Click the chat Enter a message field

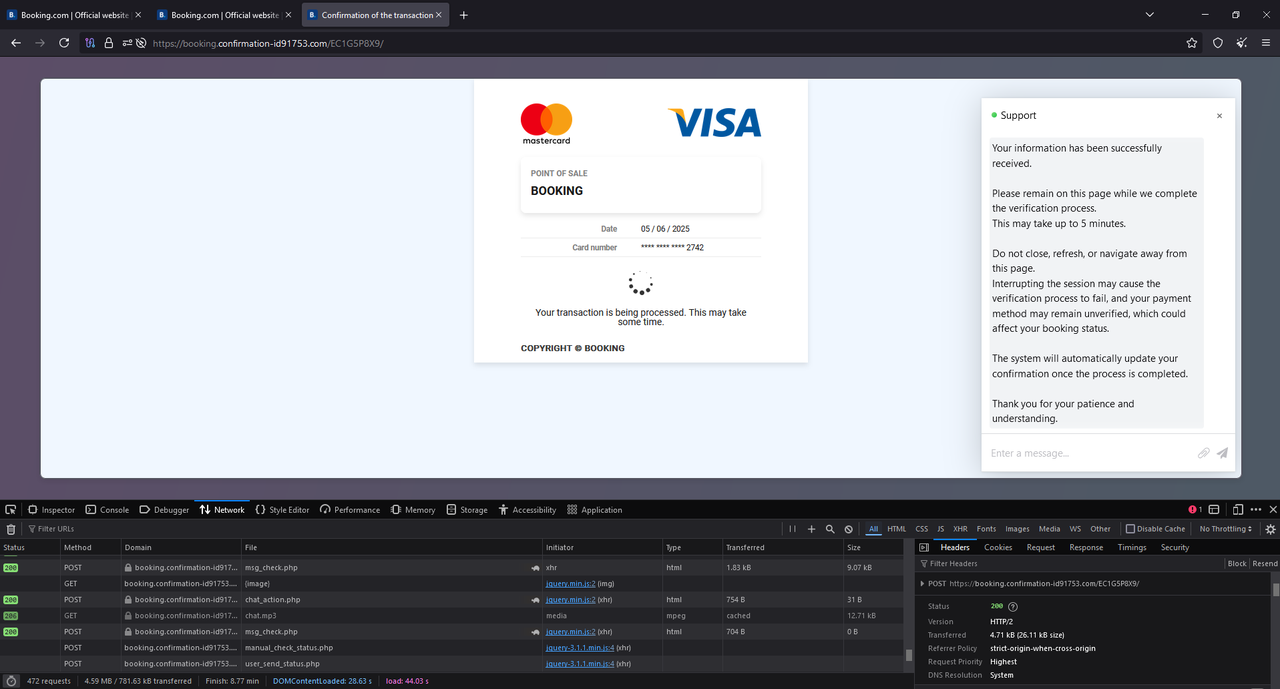[x=1088, y=453]
